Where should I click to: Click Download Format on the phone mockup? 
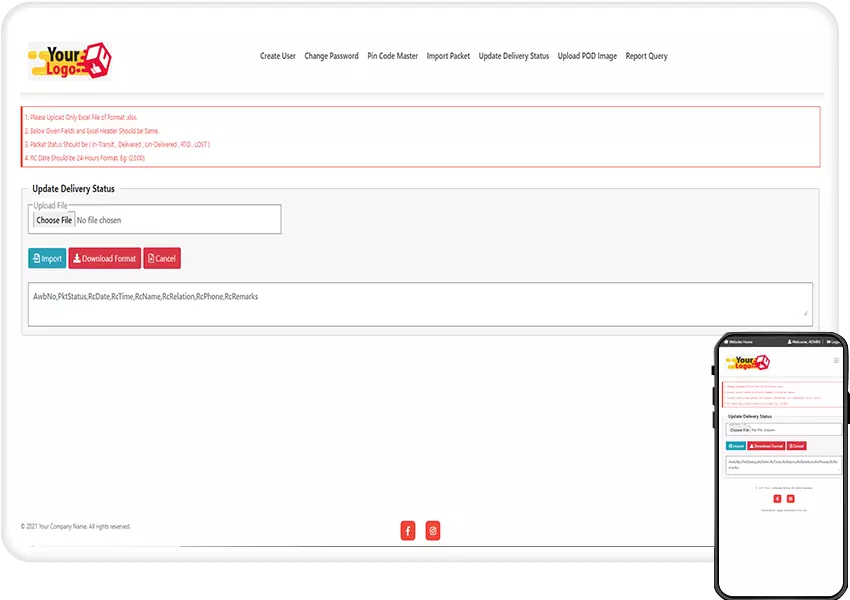point(766,446)
